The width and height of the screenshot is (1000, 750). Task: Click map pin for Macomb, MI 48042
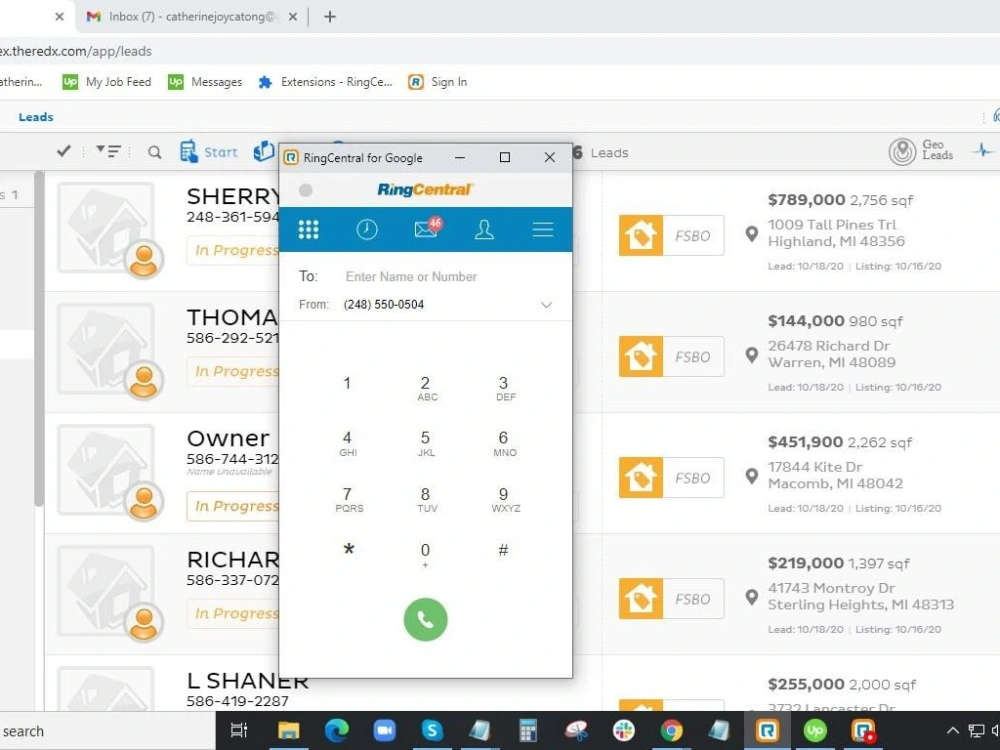[752, 476]
